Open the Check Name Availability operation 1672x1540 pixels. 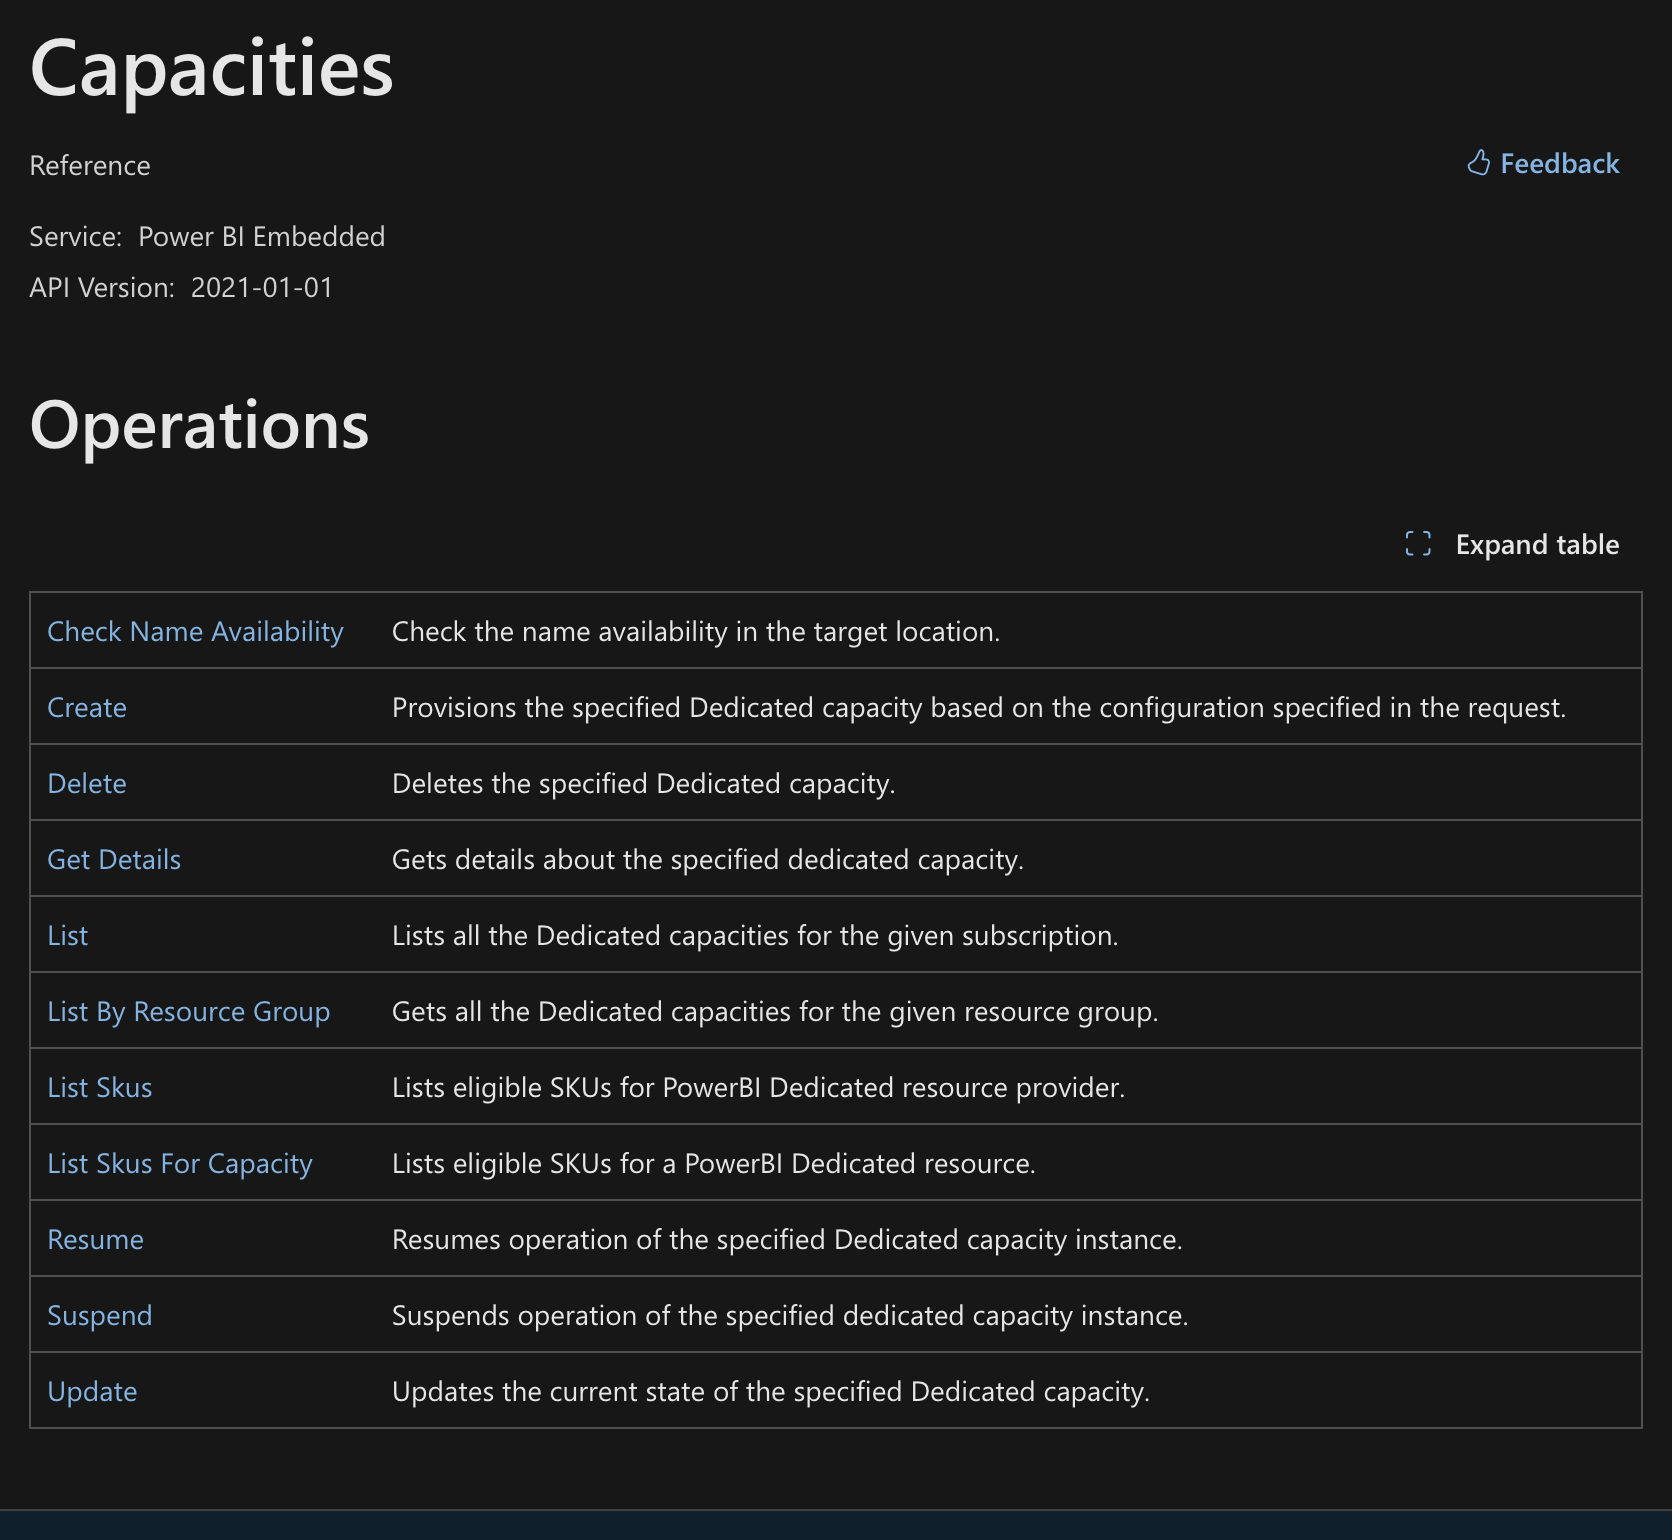coord(196,631)
